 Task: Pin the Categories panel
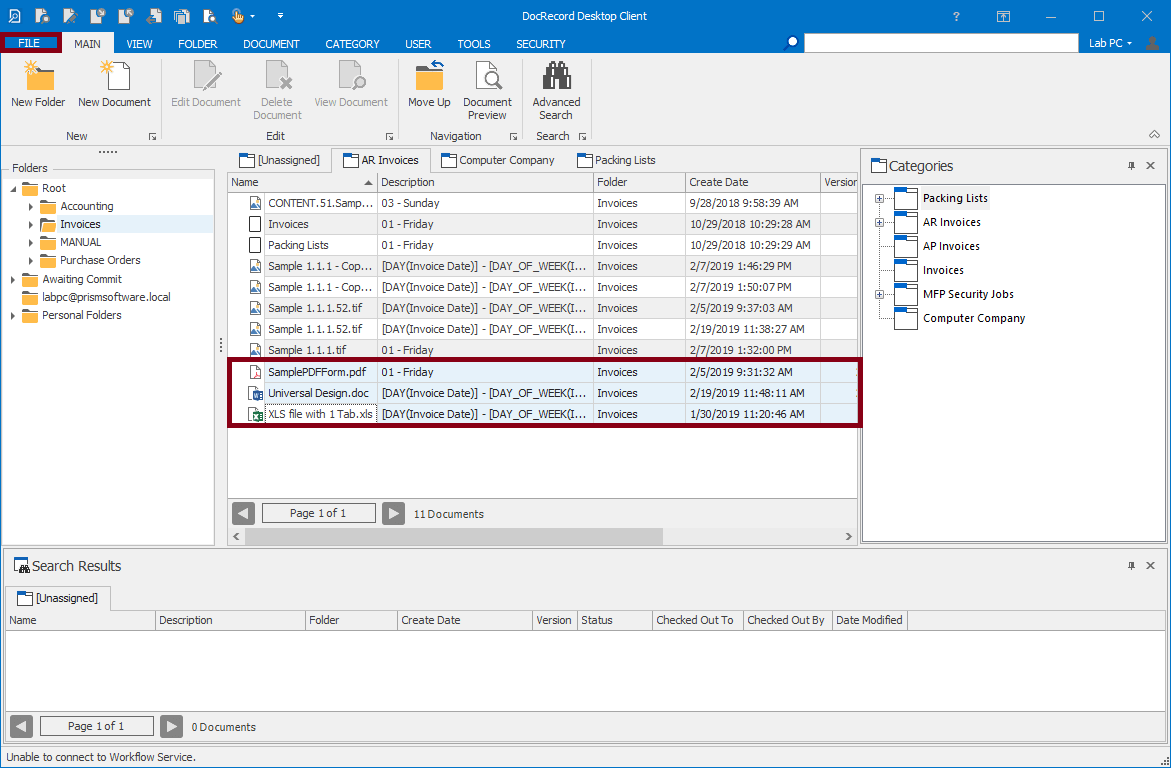pos(1131,166)
